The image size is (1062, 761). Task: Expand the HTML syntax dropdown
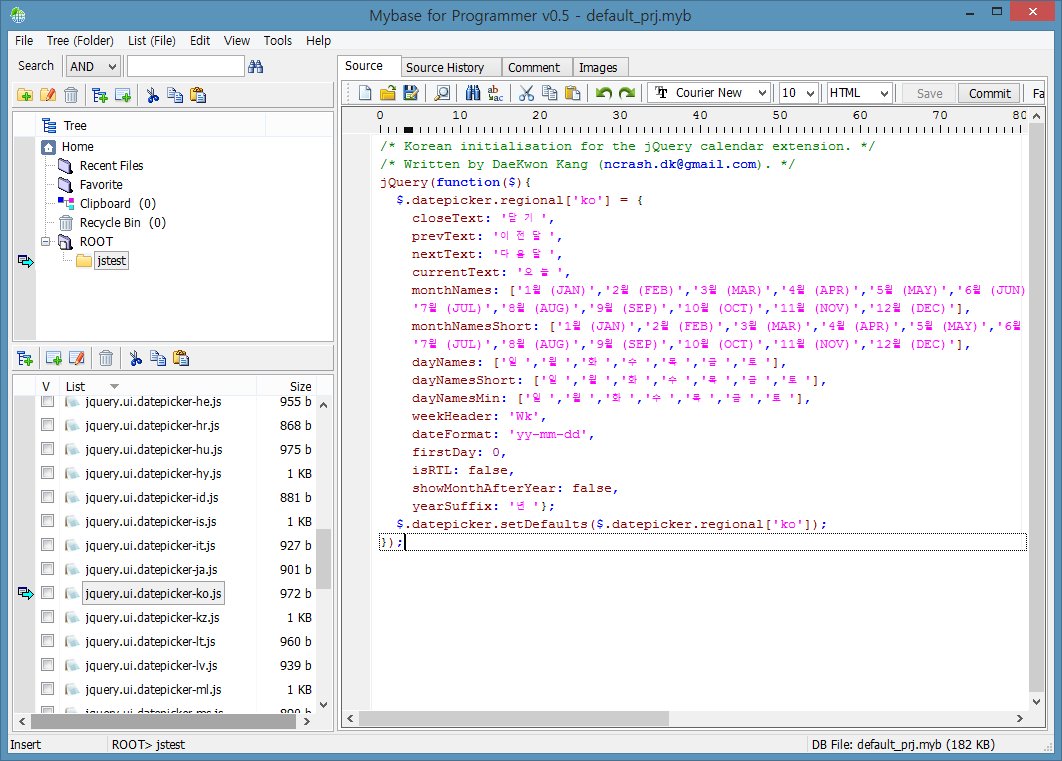pos(859,93)
